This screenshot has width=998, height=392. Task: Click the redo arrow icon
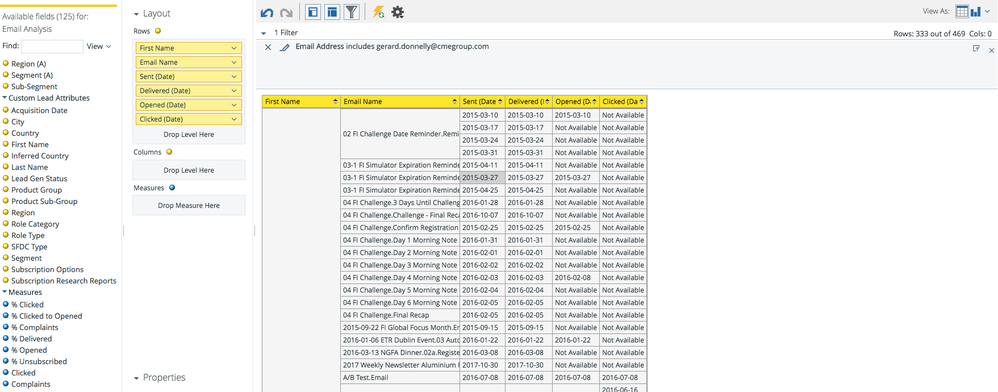286,12
